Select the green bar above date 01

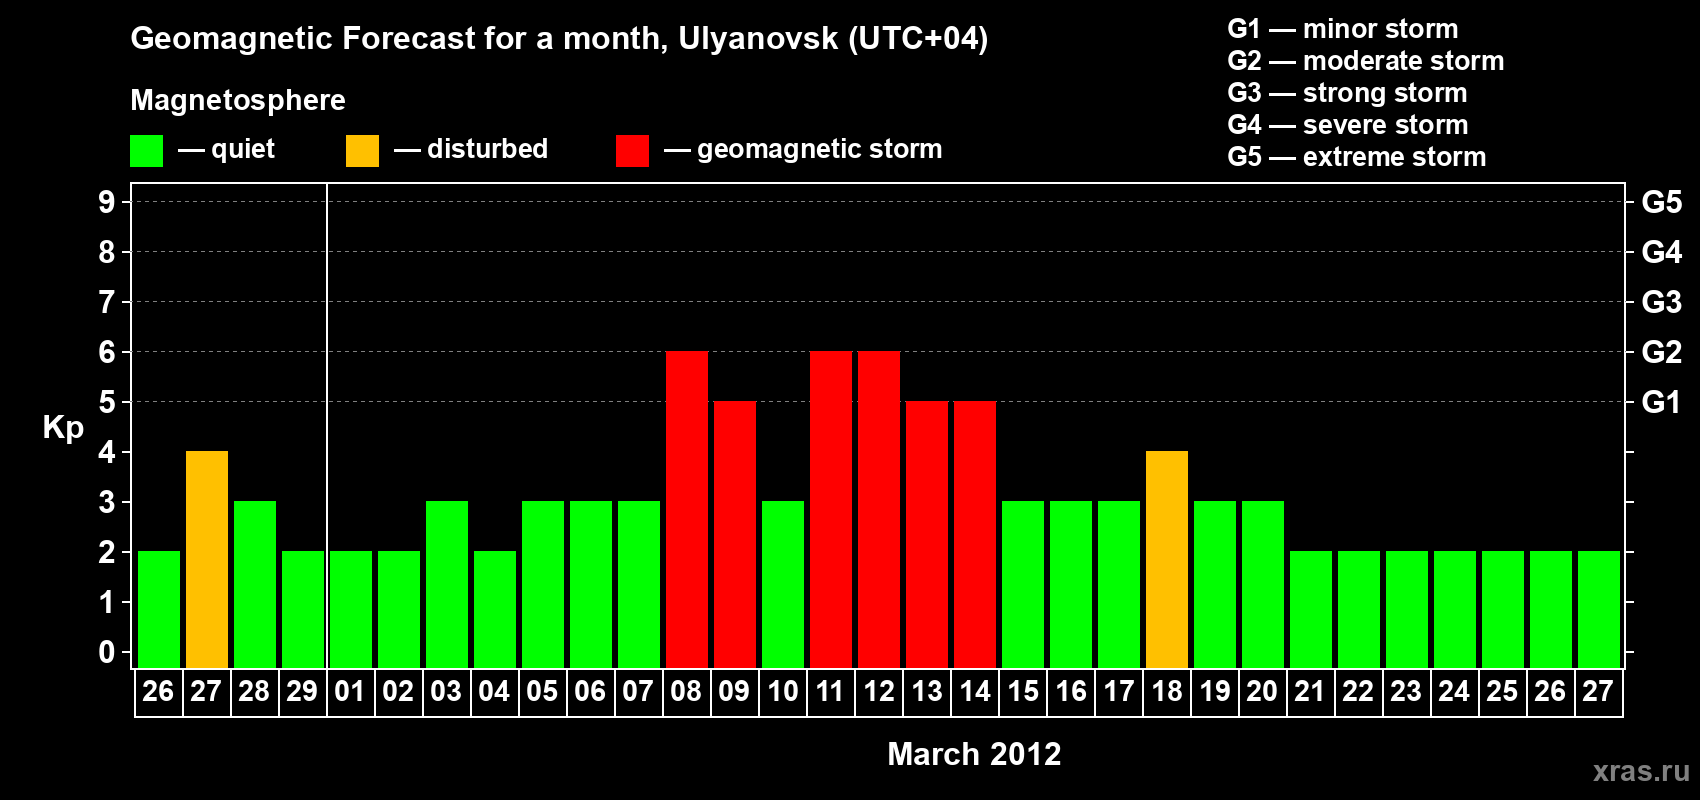pos(351,609)
